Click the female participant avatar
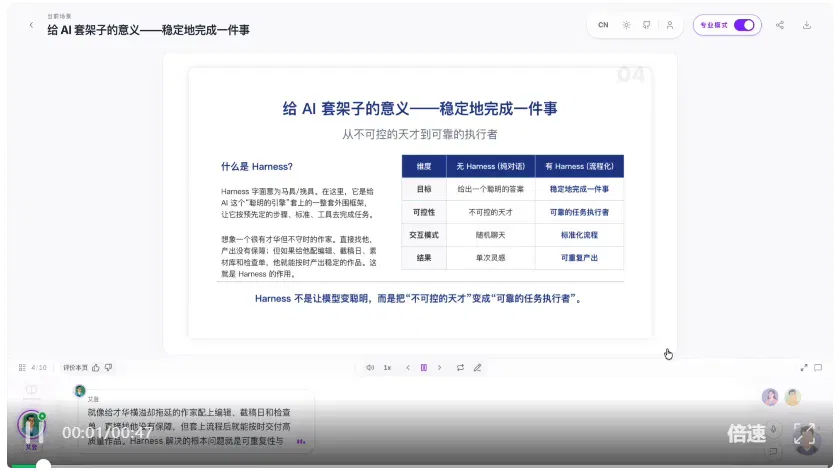The width and height of the screenshot is (835, 471). click(x=770, y=397)
